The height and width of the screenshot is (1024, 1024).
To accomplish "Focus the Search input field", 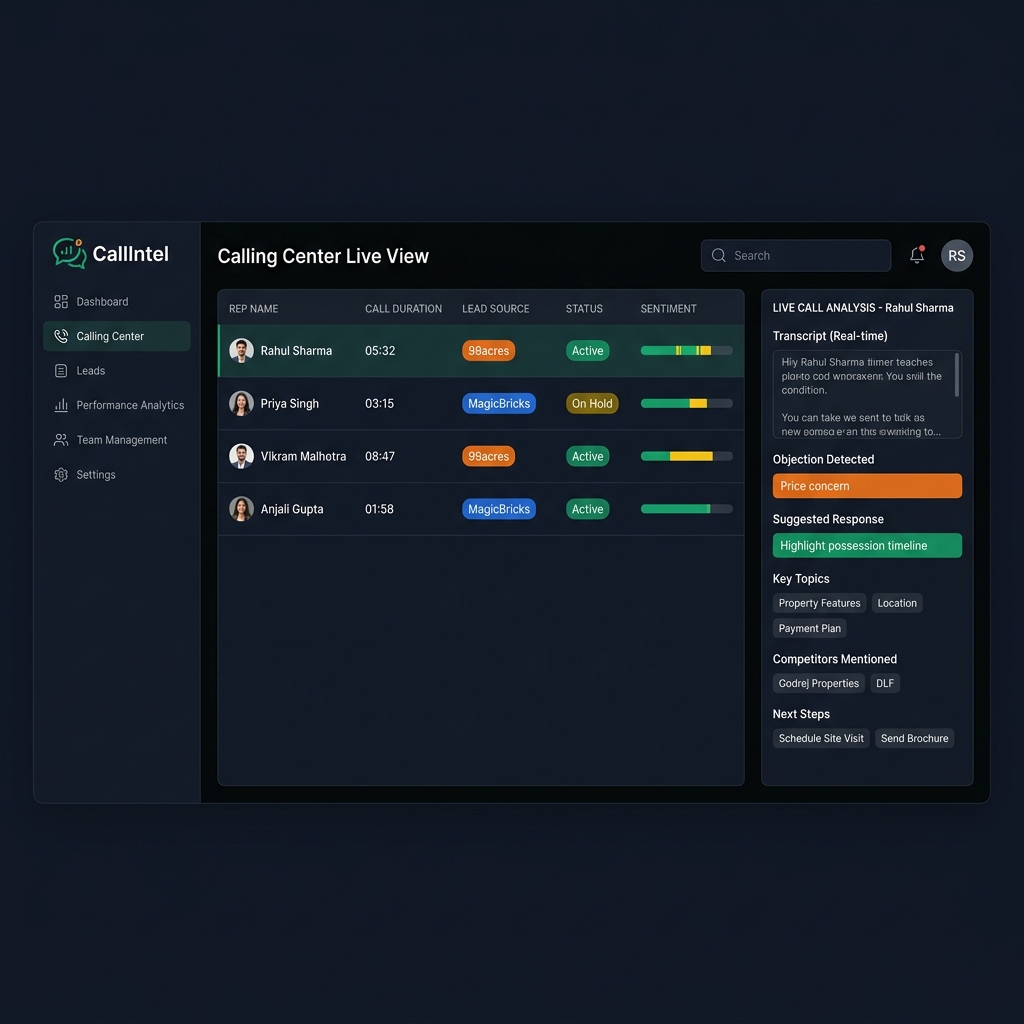I will 795,255.
